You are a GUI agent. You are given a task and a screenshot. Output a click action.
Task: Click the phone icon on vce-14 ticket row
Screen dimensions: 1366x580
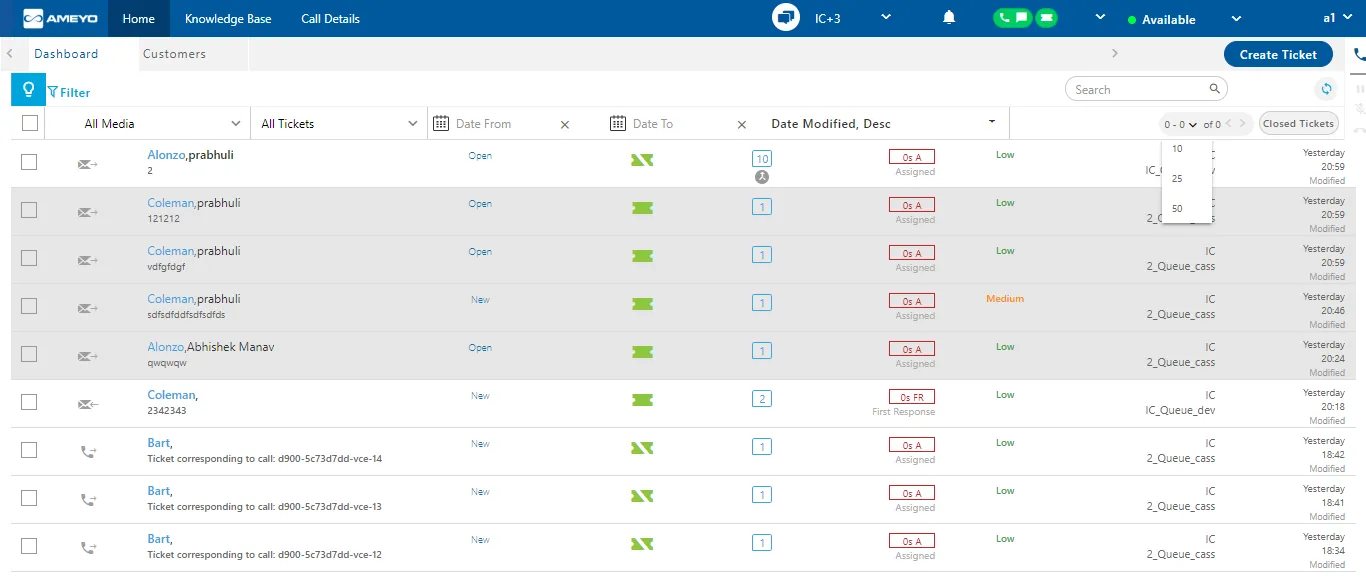(88, 452)
